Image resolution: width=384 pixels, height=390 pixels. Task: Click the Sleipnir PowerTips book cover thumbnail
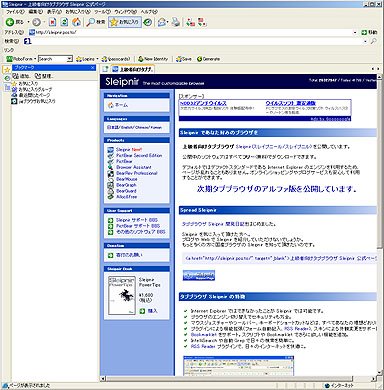122,295
